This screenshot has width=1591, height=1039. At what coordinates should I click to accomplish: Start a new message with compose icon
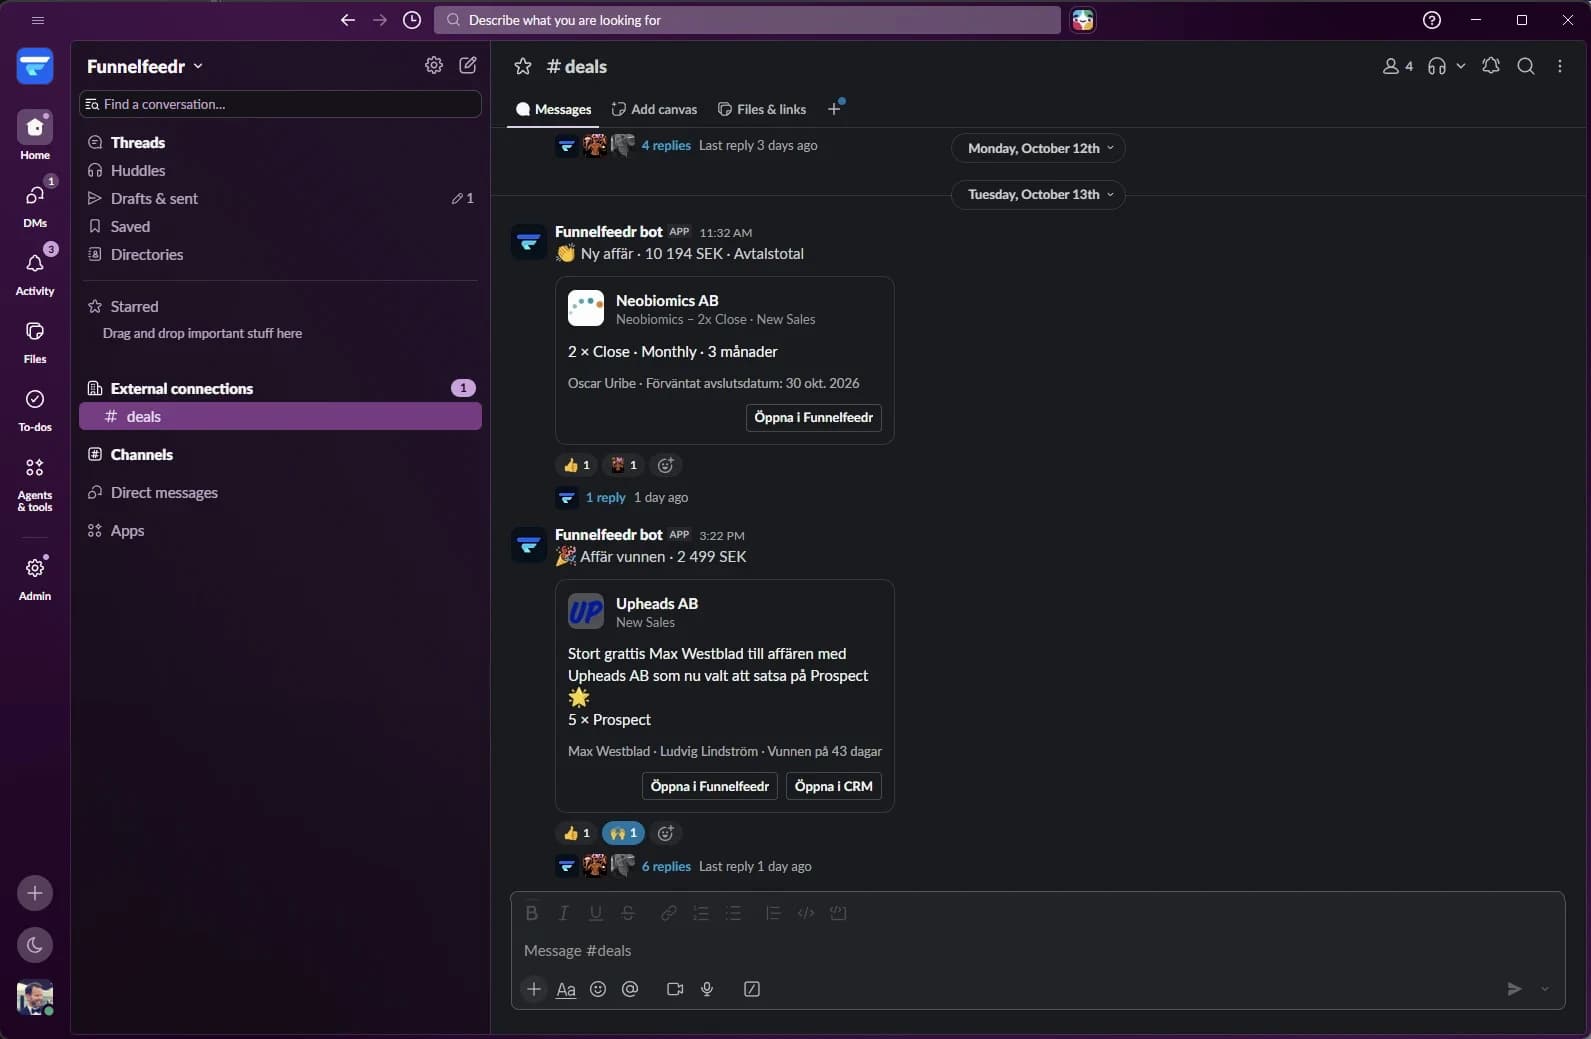click(x=467, y=65)
